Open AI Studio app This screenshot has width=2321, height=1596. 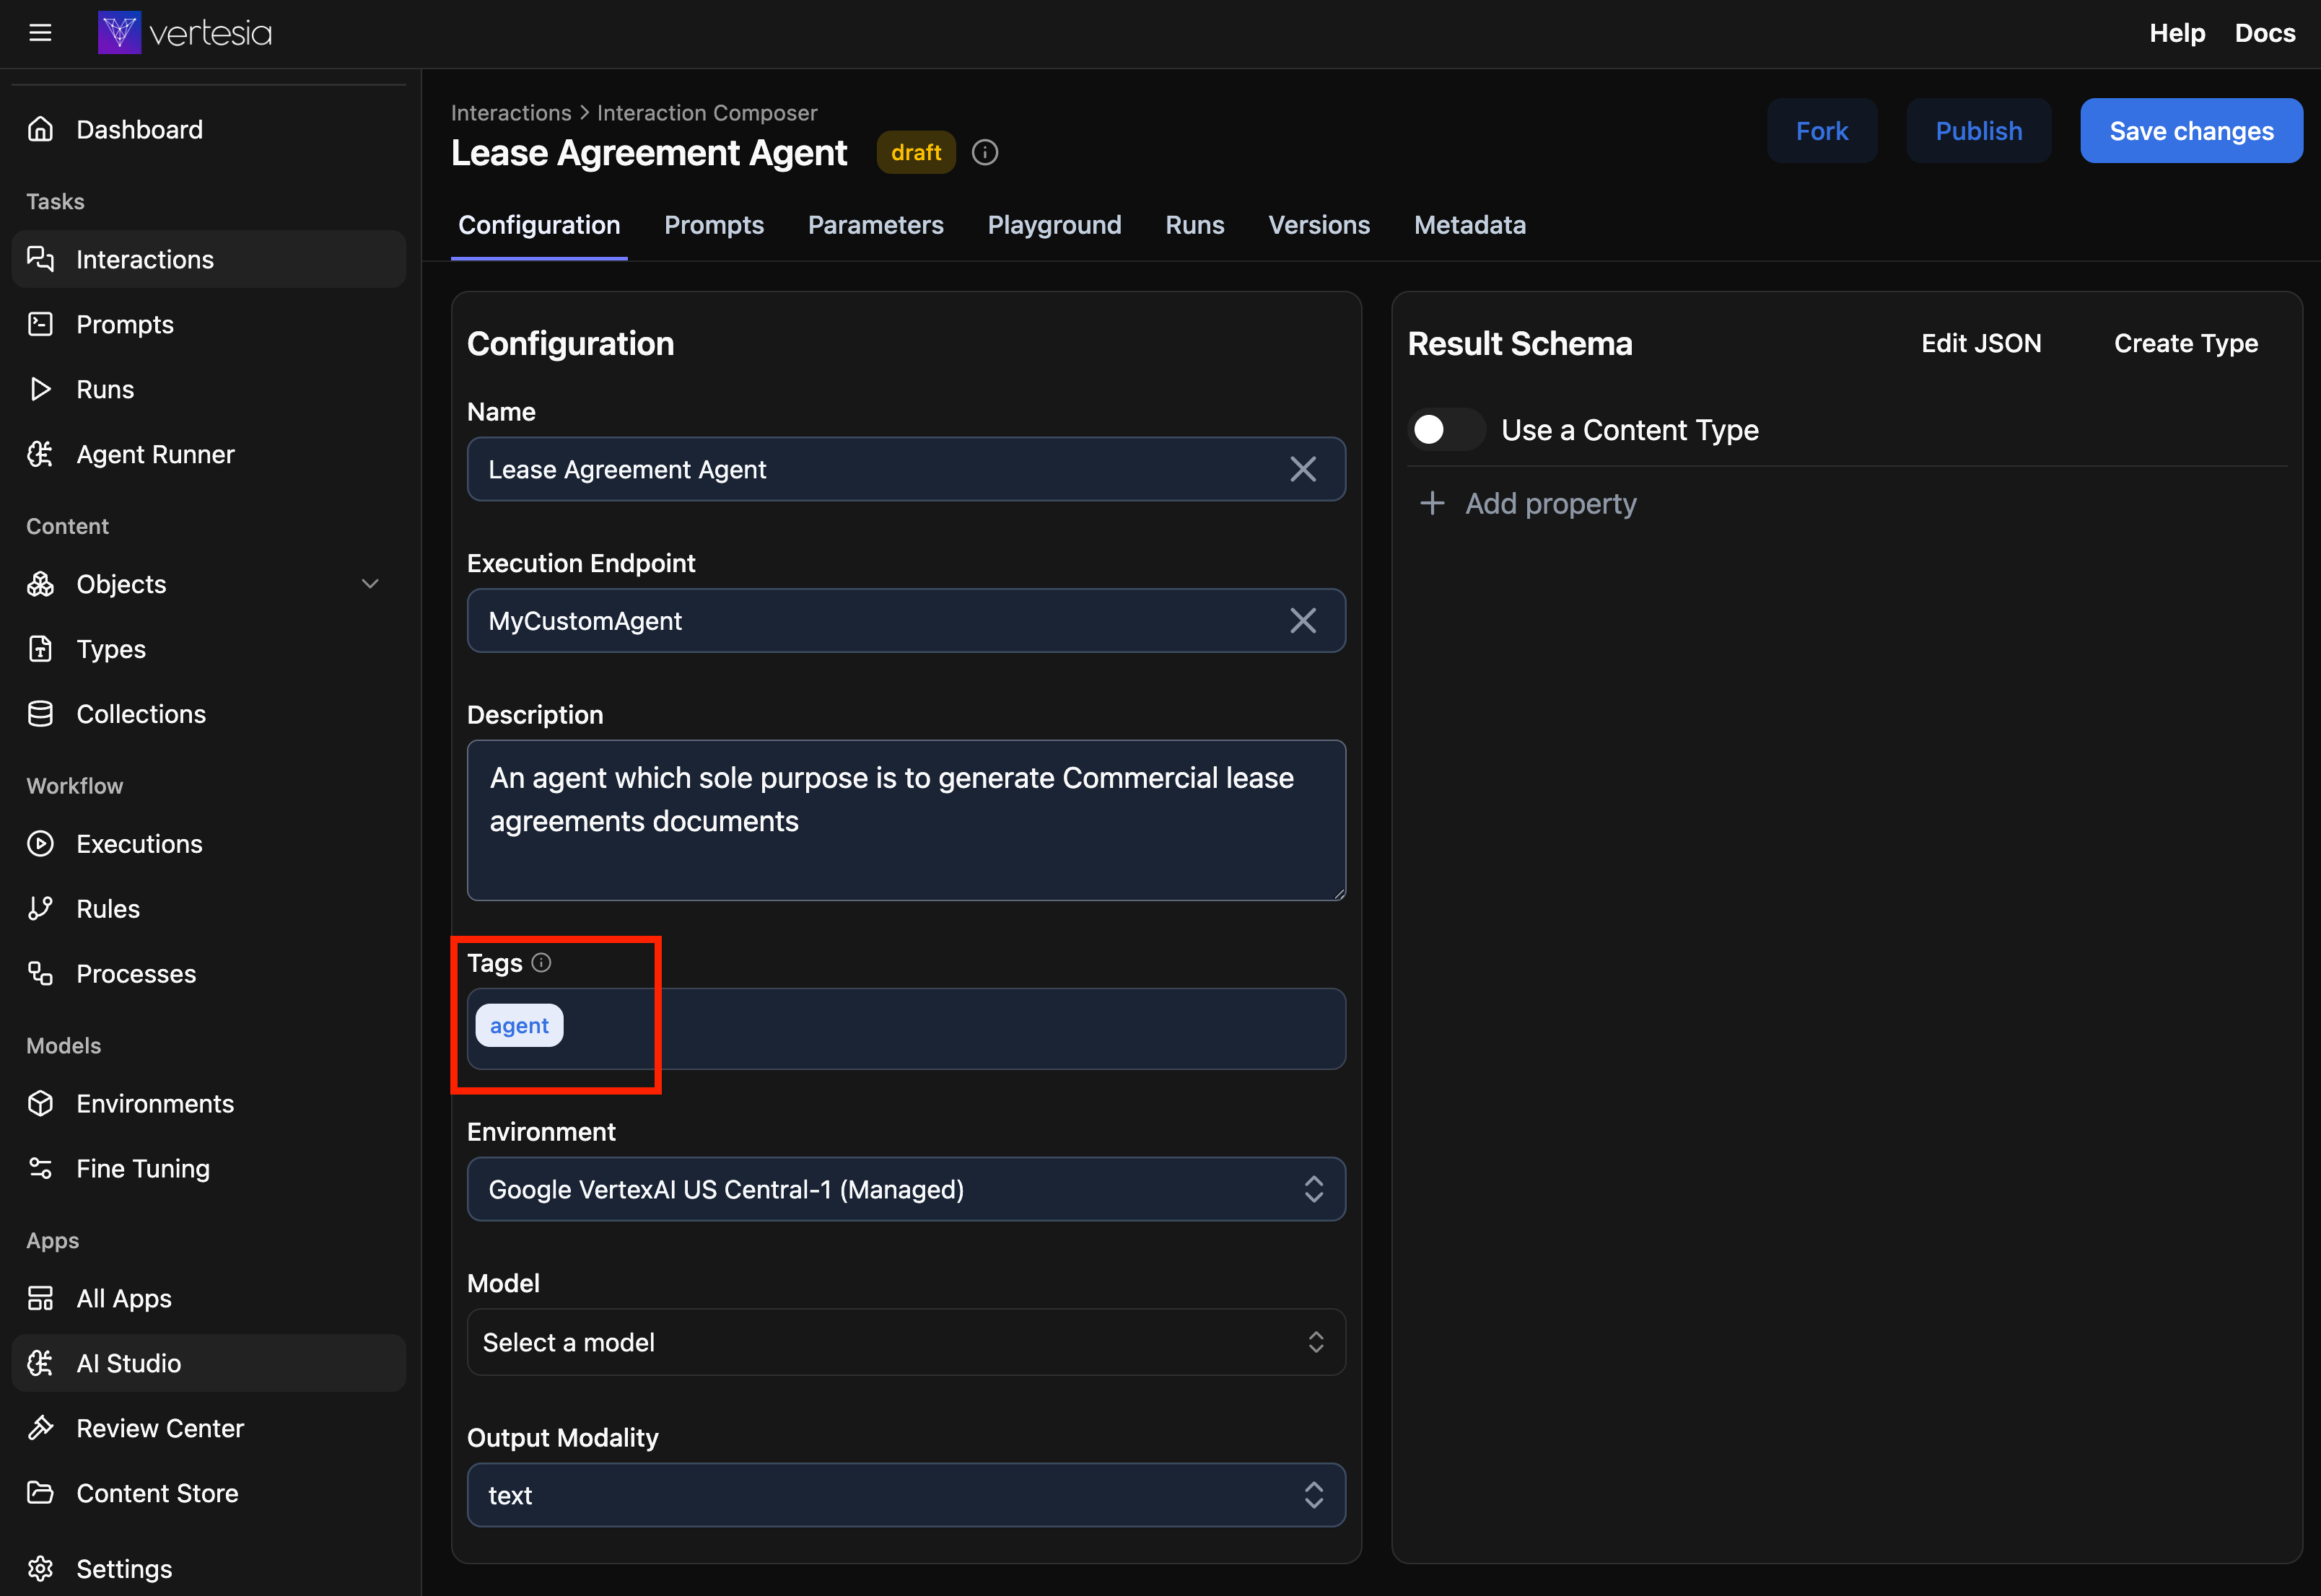pos(208,1363)
